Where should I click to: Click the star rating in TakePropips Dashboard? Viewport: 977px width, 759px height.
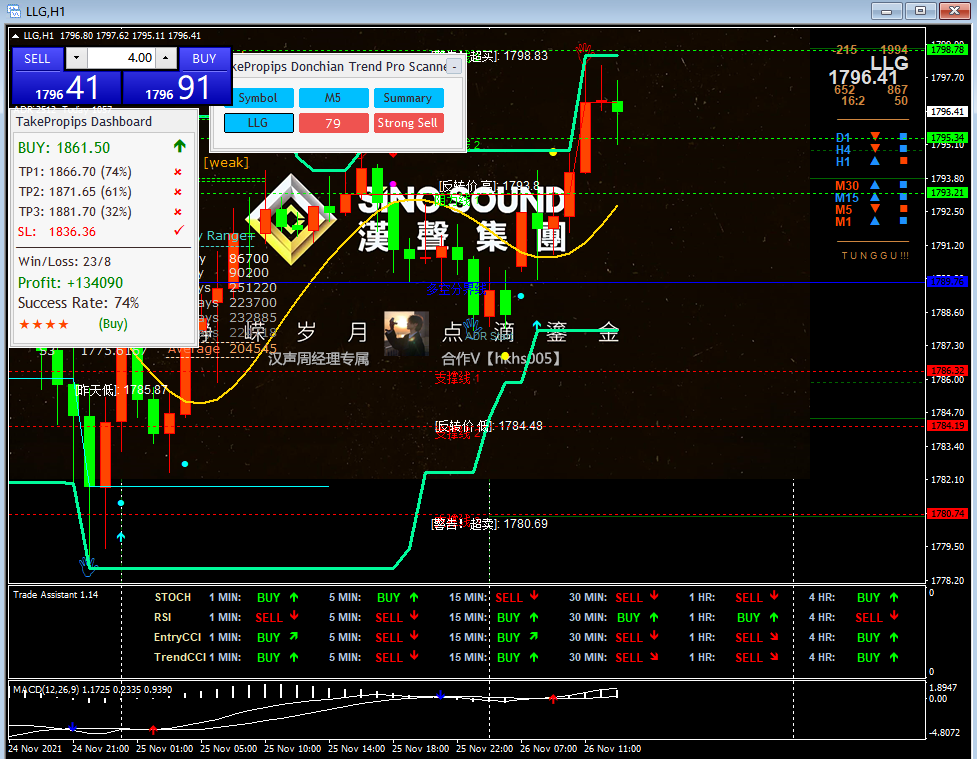coord(44,325)
